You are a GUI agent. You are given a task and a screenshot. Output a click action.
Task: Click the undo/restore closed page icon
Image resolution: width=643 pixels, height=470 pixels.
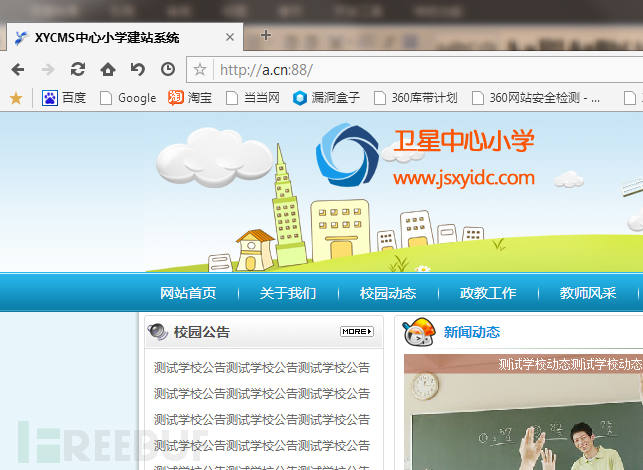click(138, 69)
